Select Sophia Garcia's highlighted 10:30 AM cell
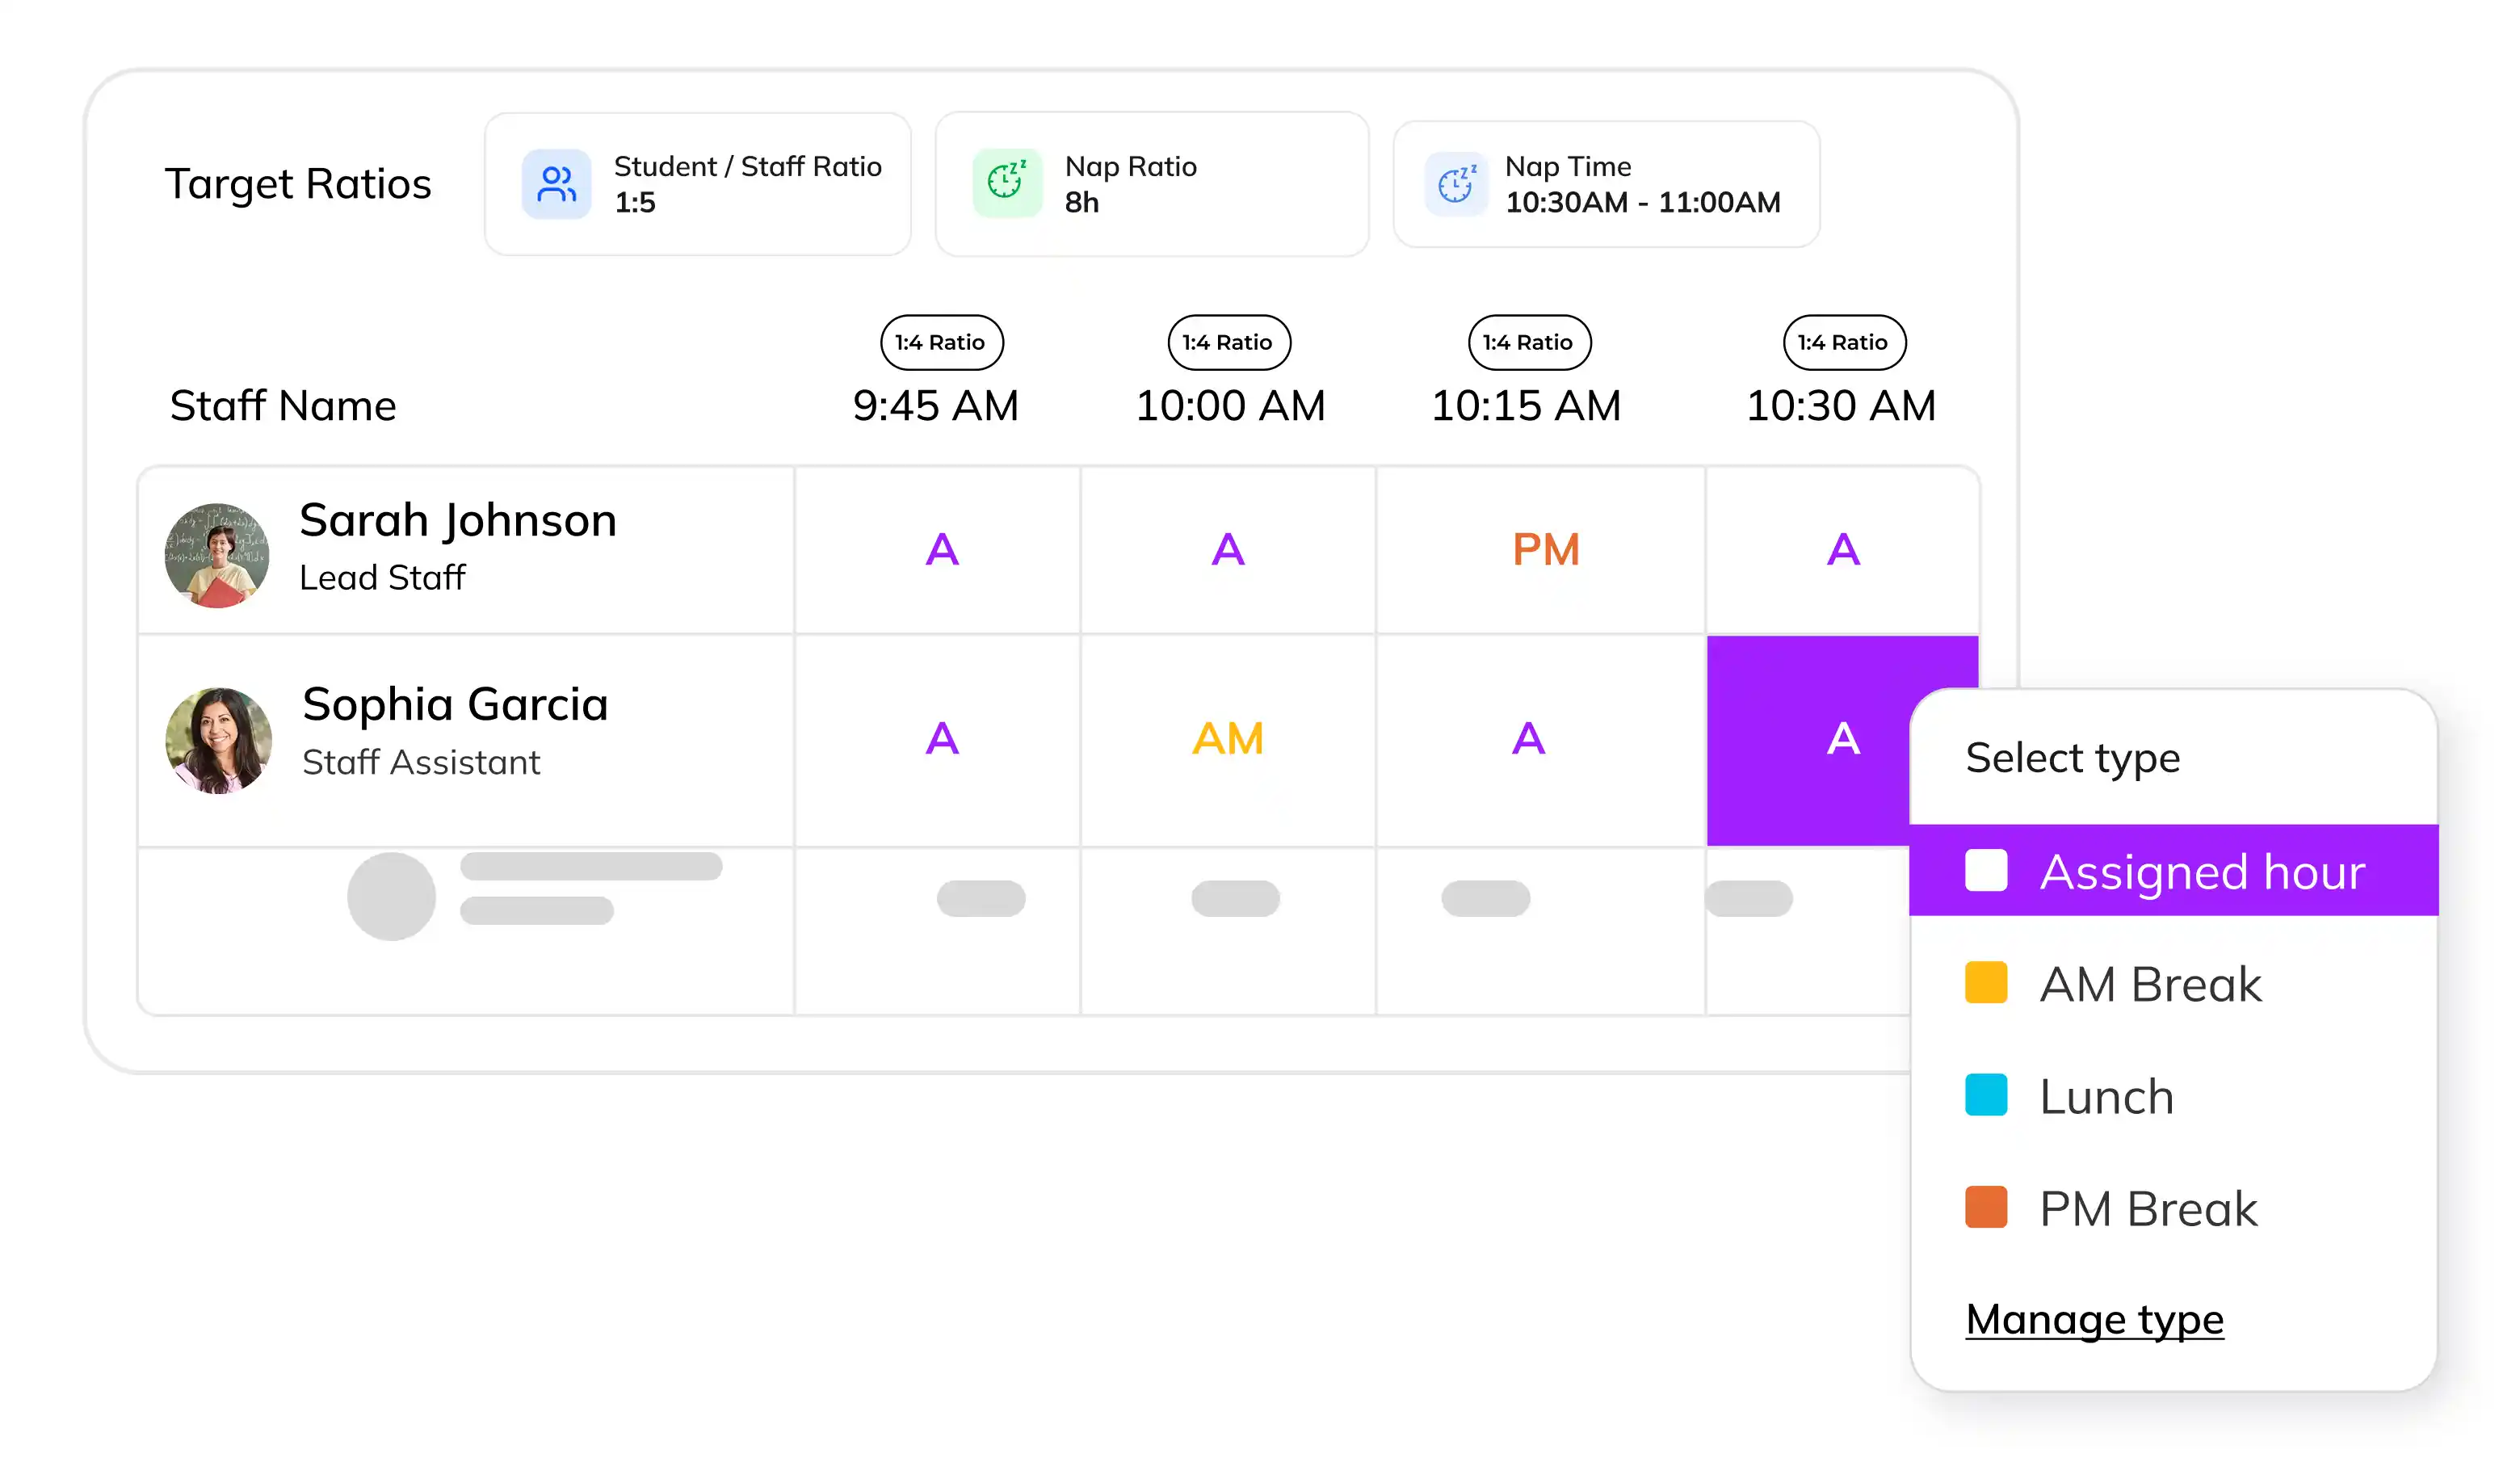This screenshot has width=2520, height=1458. (1810, 740)
